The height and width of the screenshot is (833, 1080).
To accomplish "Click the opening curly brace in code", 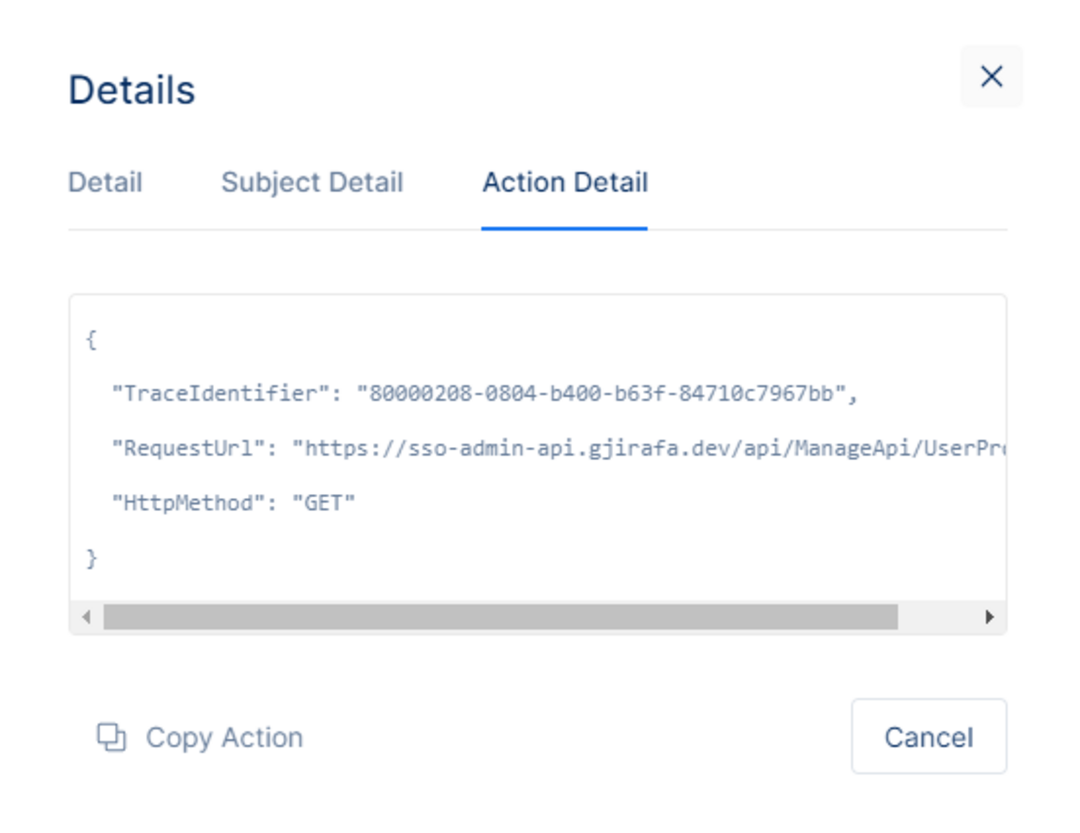I will tap(91, 339).
